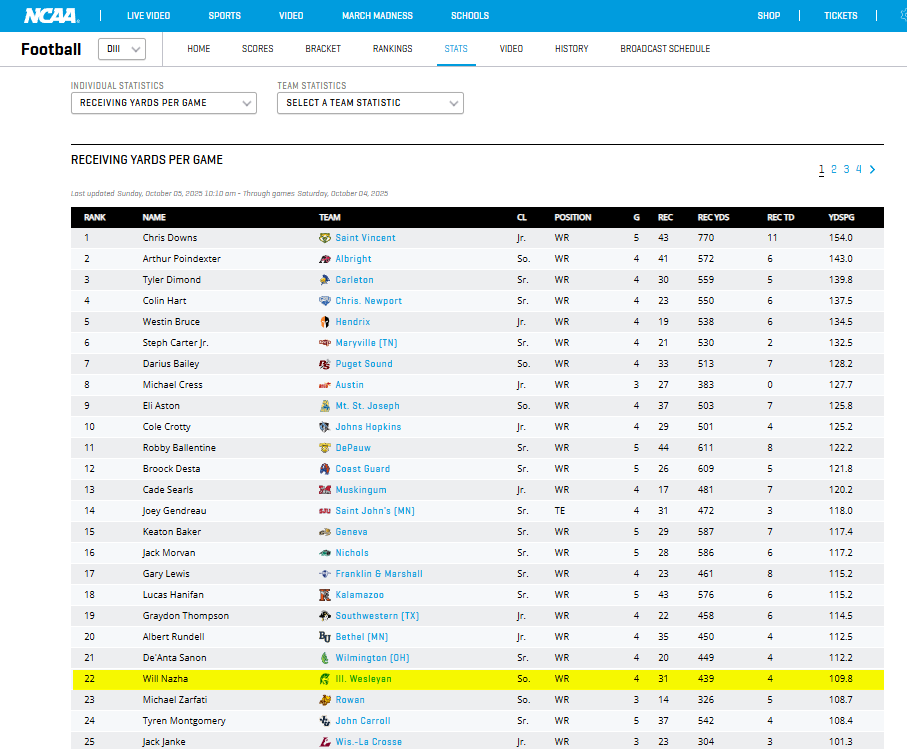
Task: Open the Ill. Wesleyan team link
Action: click(363, 679)
